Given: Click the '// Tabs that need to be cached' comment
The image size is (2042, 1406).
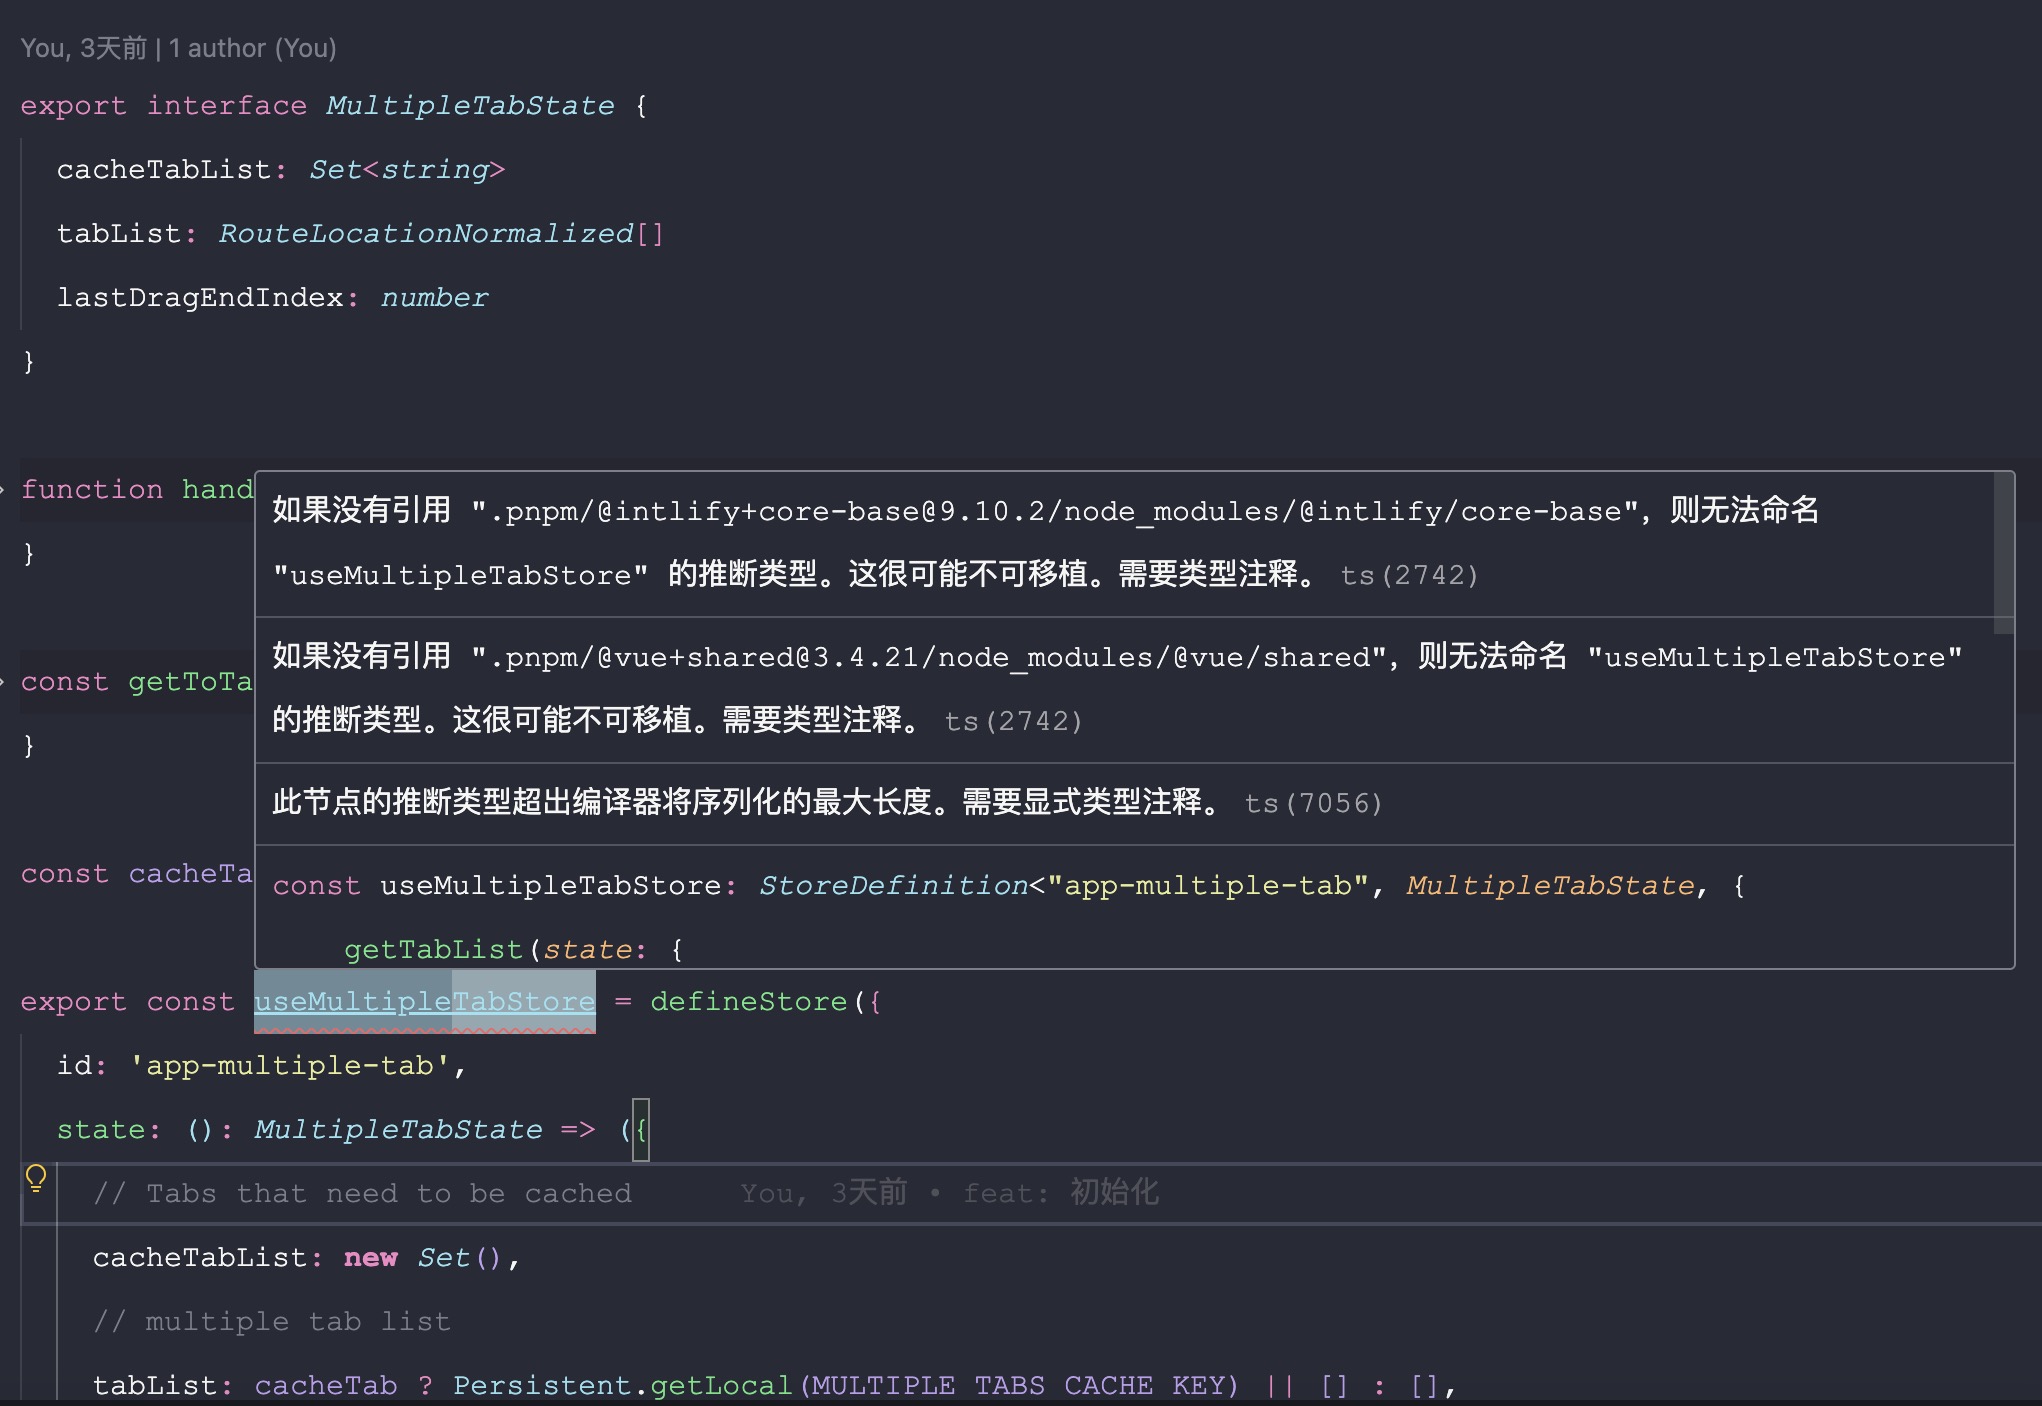Looking at the screenshot, I should (363, 1193).
